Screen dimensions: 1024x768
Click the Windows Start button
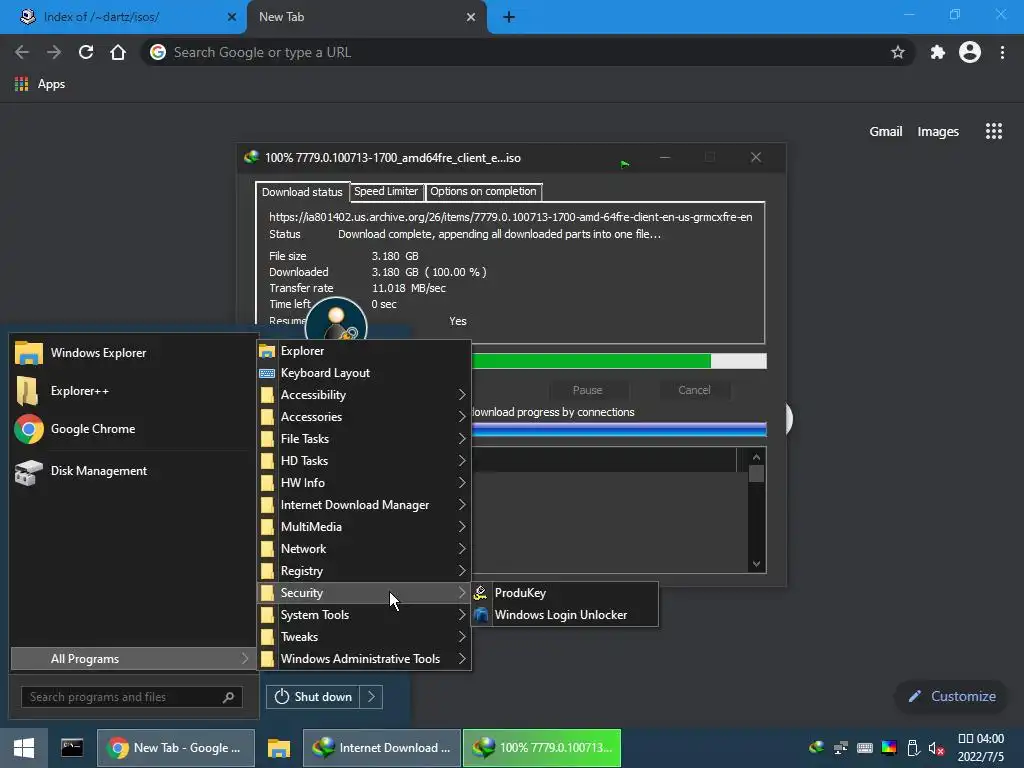tap(24, 748)
